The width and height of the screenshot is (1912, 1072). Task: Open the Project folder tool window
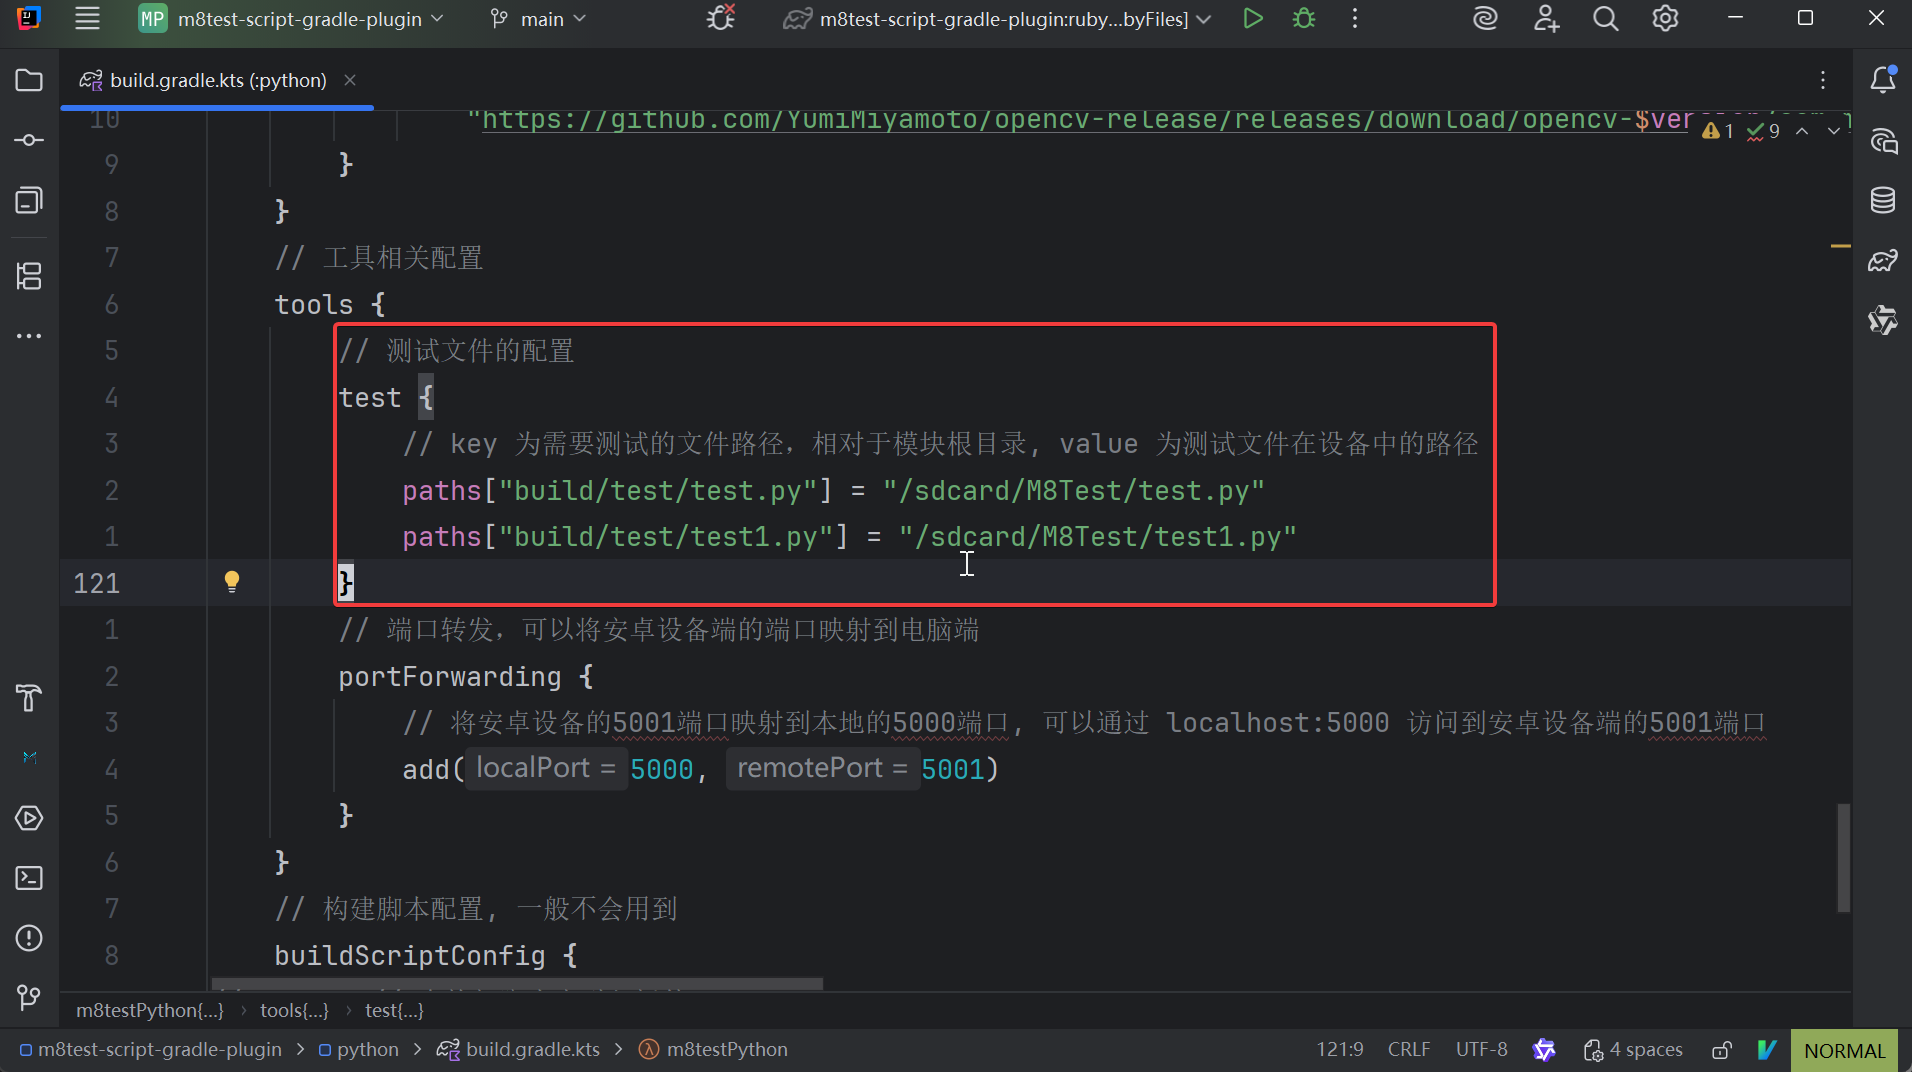point(29,80)
